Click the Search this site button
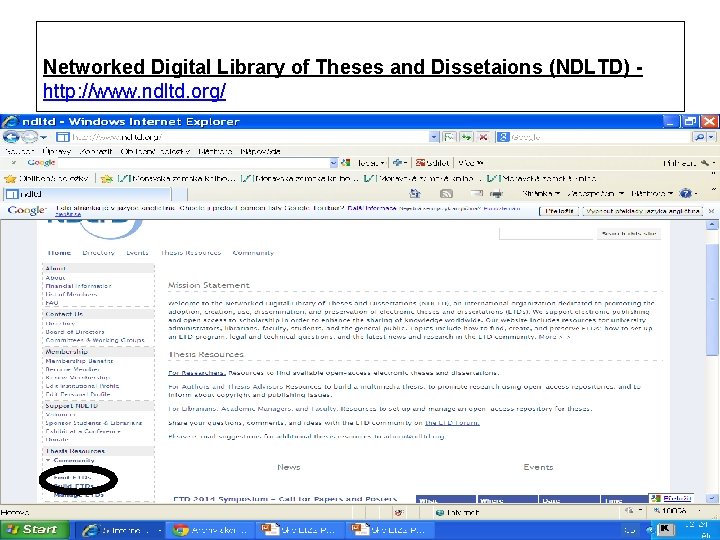The image size is (720, 540). 629,234
